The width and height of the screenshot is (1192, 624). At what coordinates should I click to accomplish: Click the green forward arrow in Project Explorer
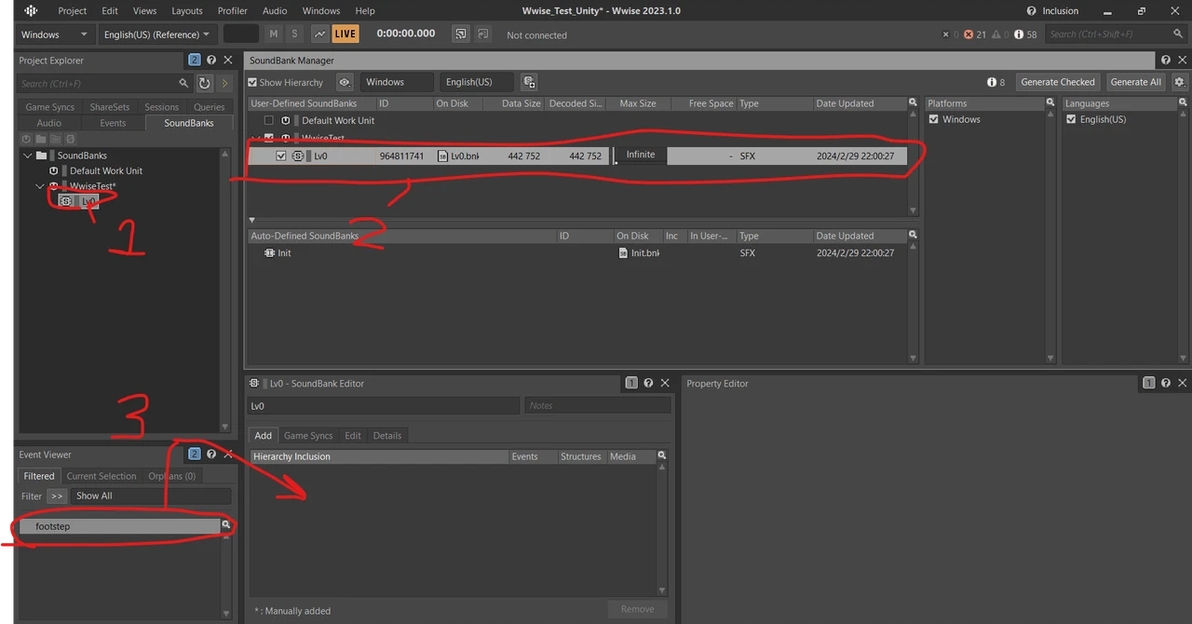(224, 83)
